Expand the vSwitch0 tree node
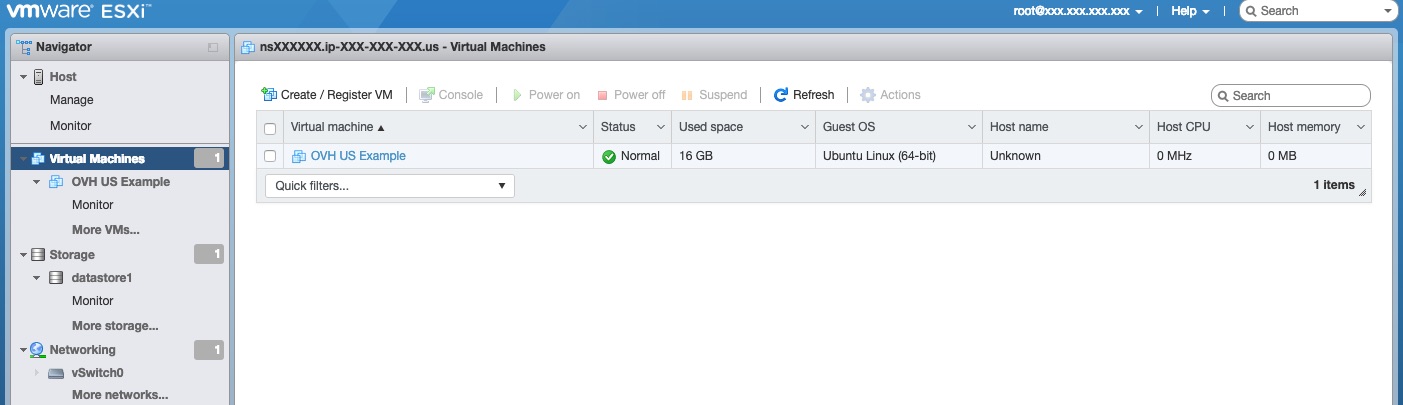 tap(36, 373)
